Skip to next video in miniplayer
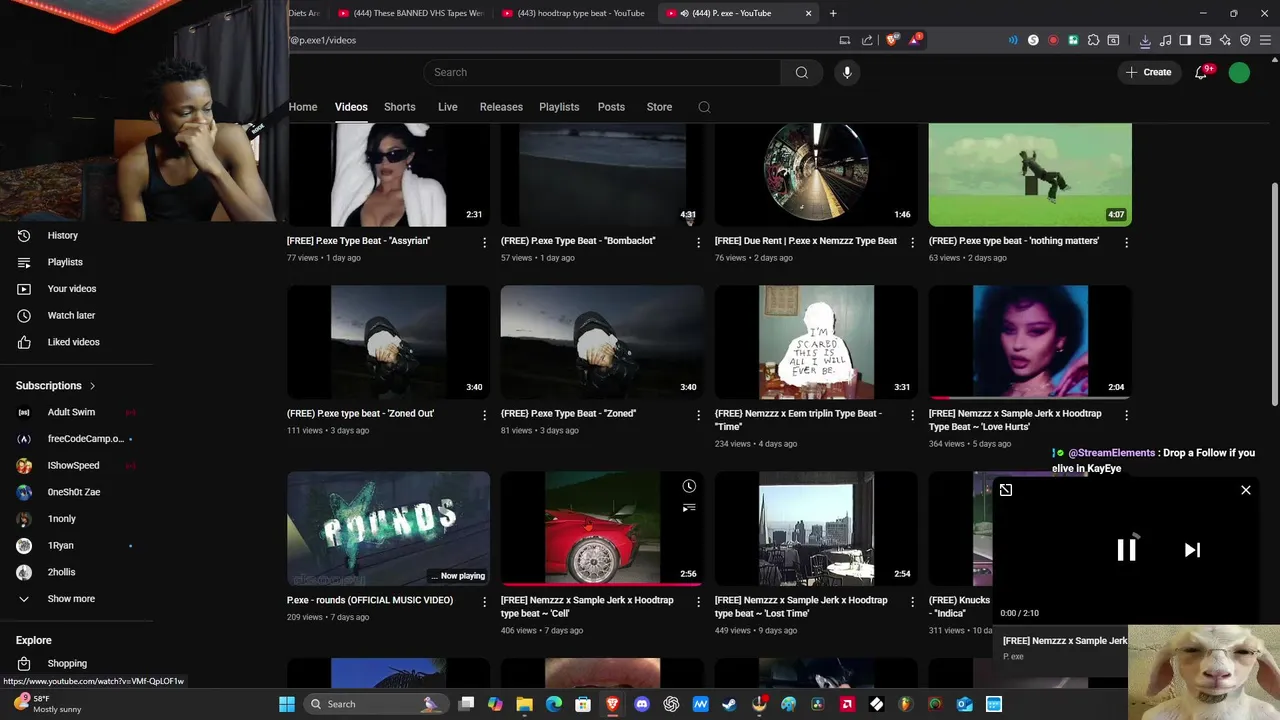 [1192, 550]
